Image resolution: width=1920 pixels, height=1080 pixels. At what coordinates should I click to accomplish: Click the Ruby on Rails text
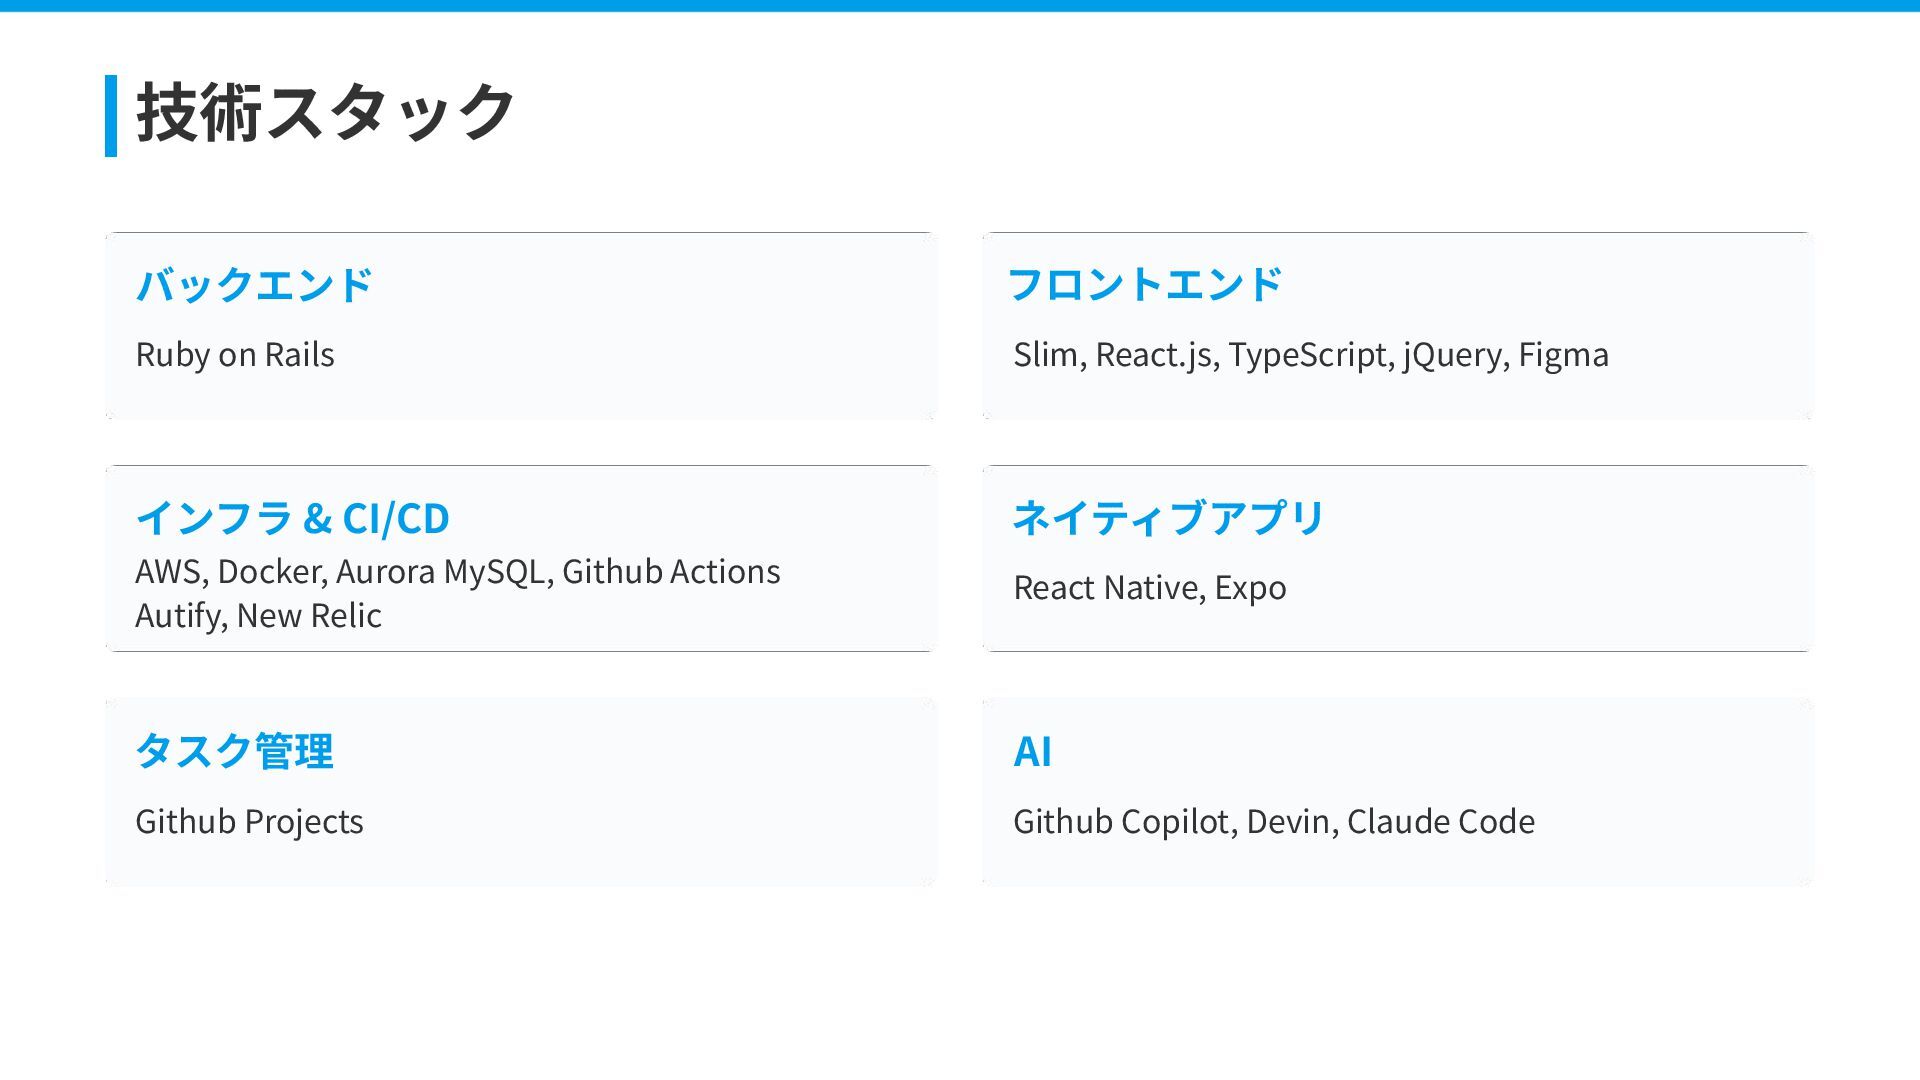[x=235, y=355]
